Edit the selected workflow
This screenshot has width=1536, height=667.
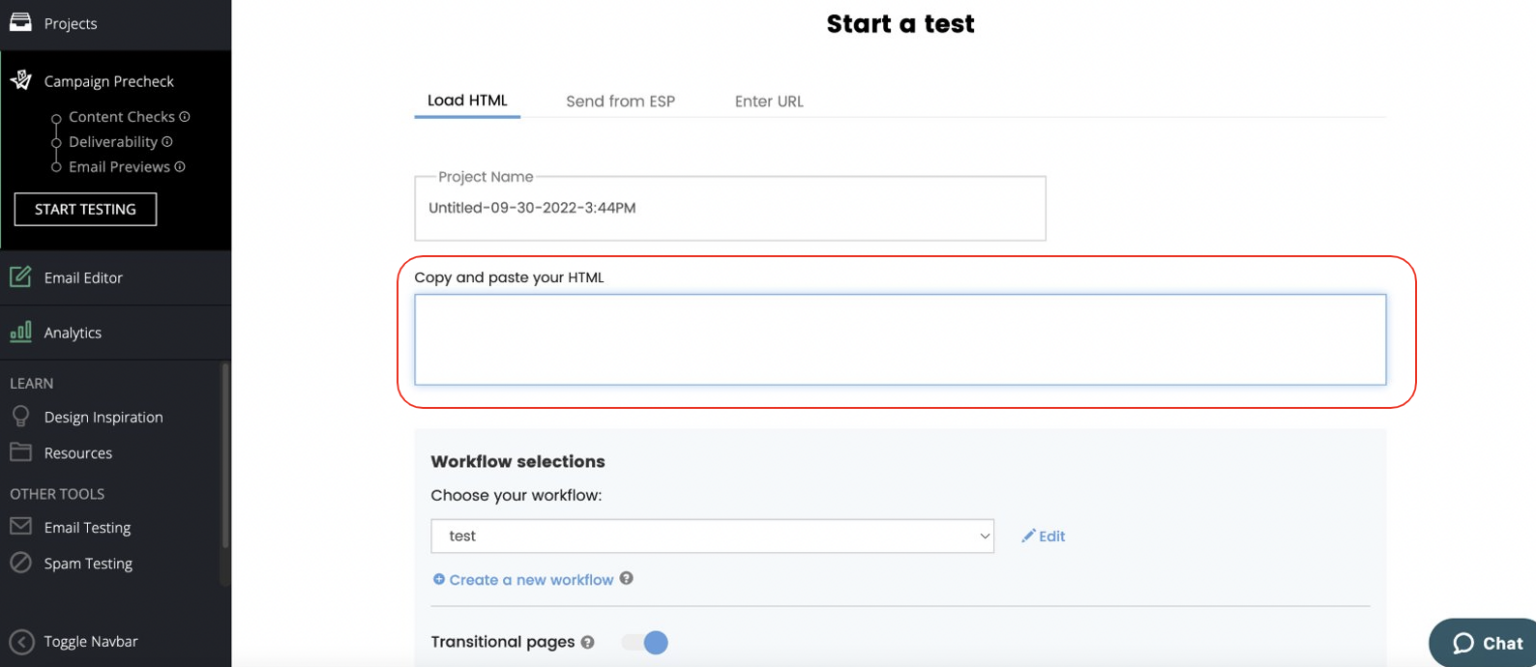1043,536
